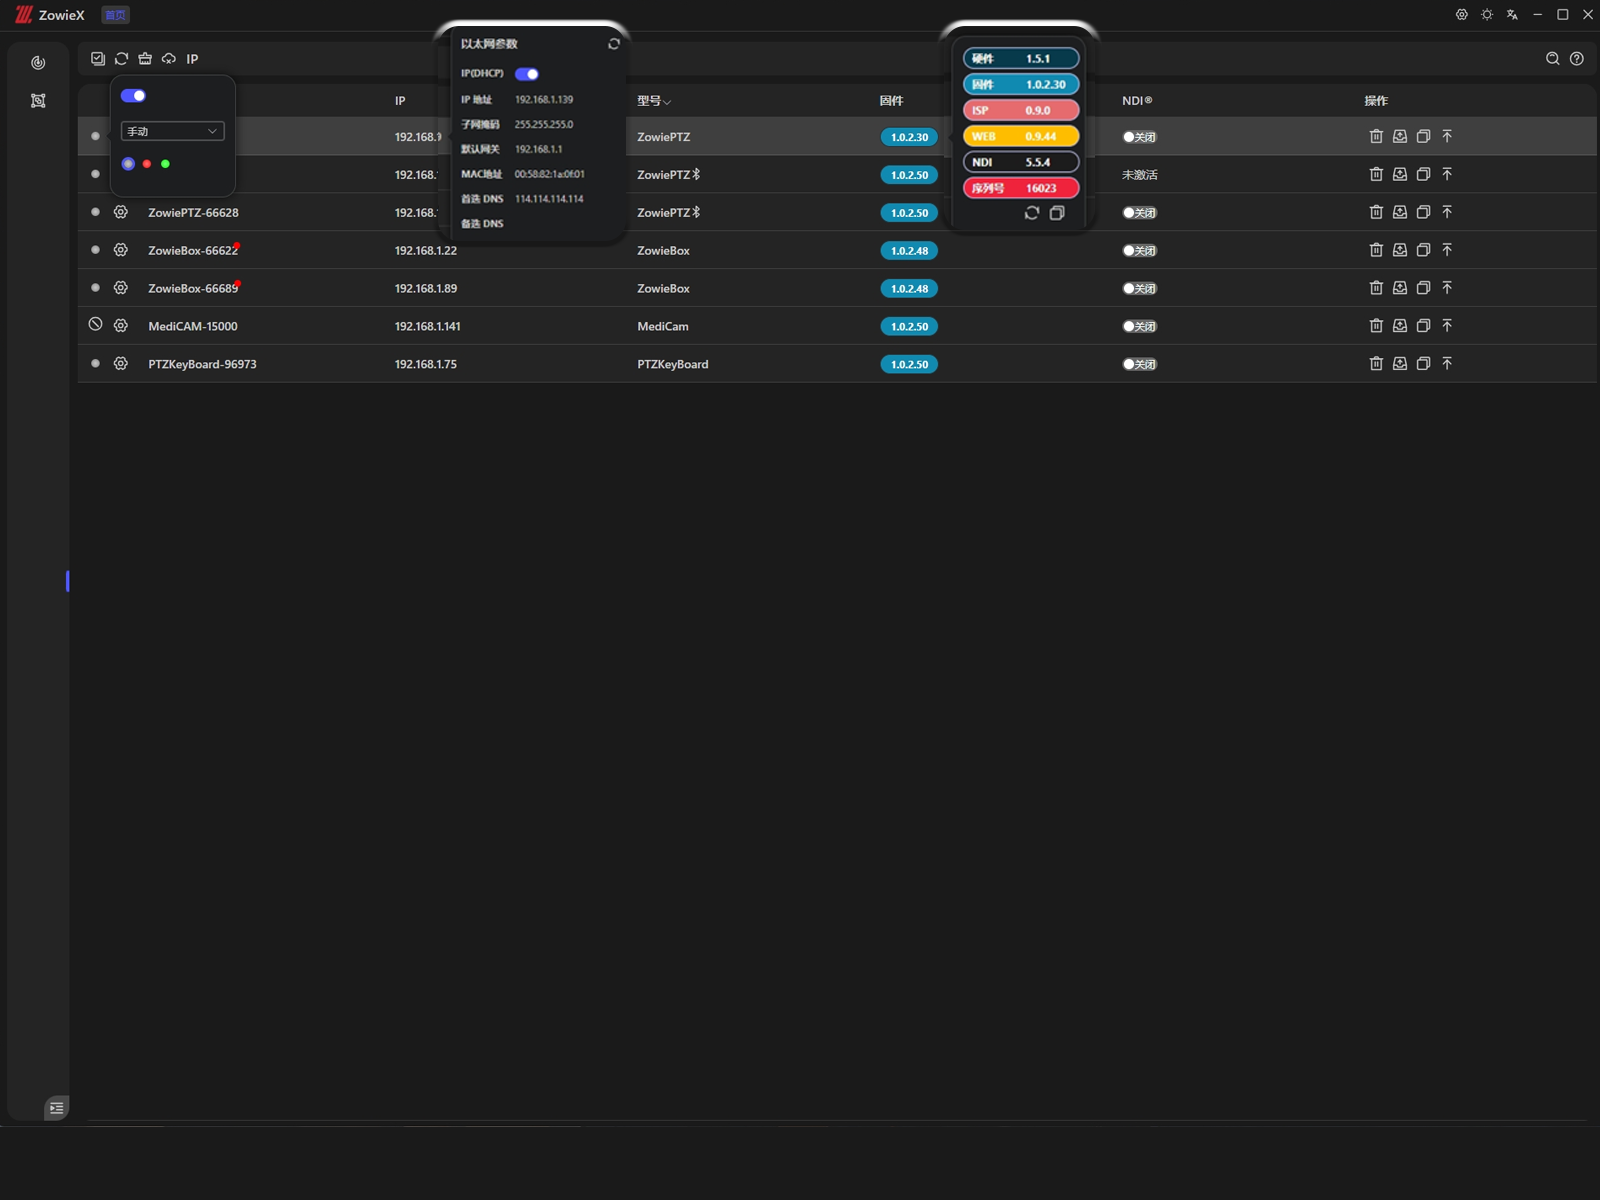Click the cloud upload icon in toolbar
Viewport: 1600px width, 1200px height.
click(169, 59)
